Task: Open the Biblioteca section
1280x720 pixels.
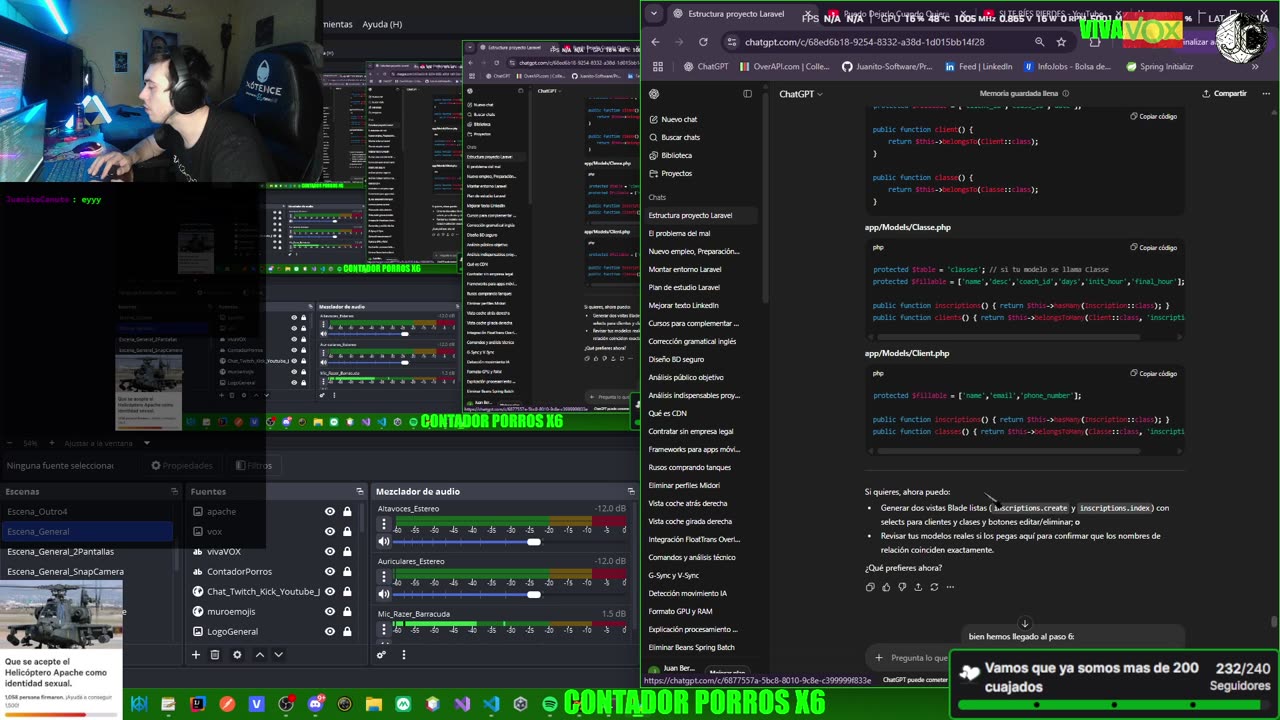Action: tap(669, 155)
